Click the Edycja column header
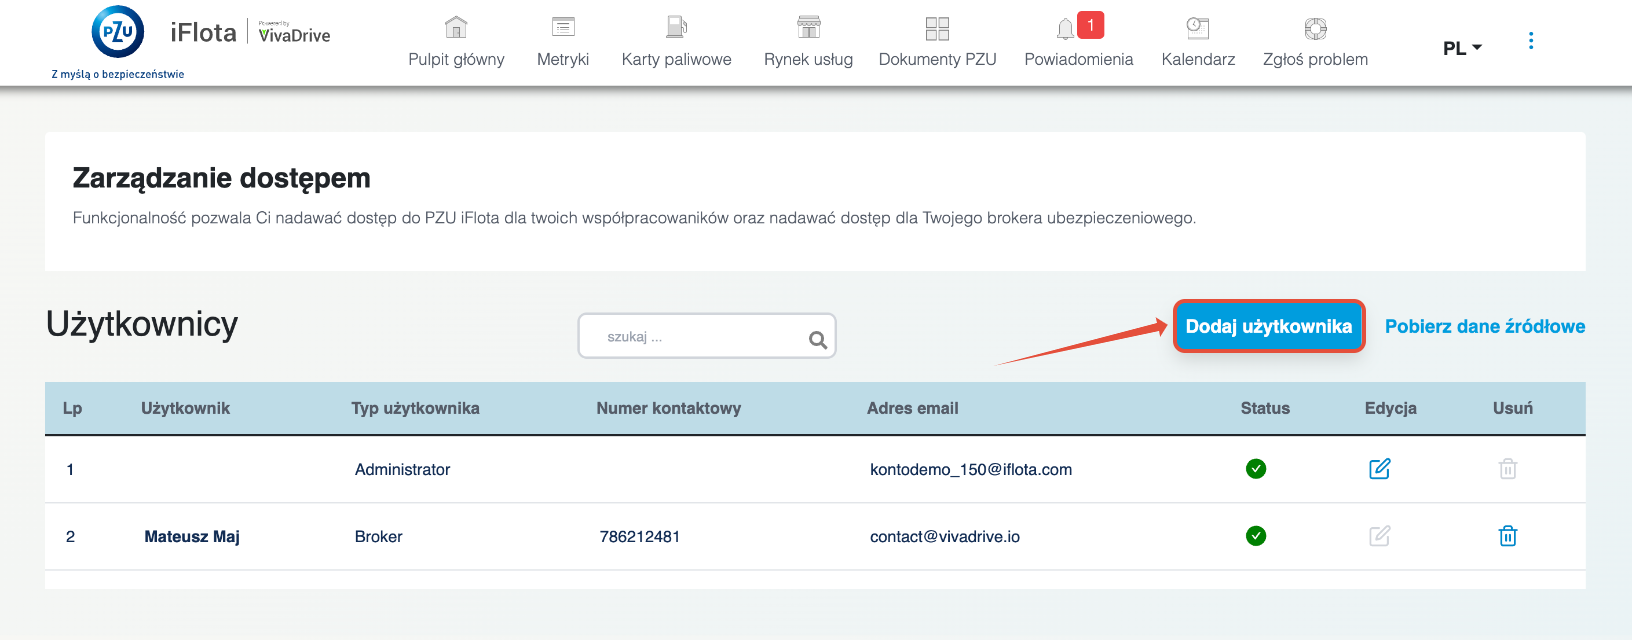The width and height of the screenshot is (1632, 640). tap(1391, 408)
